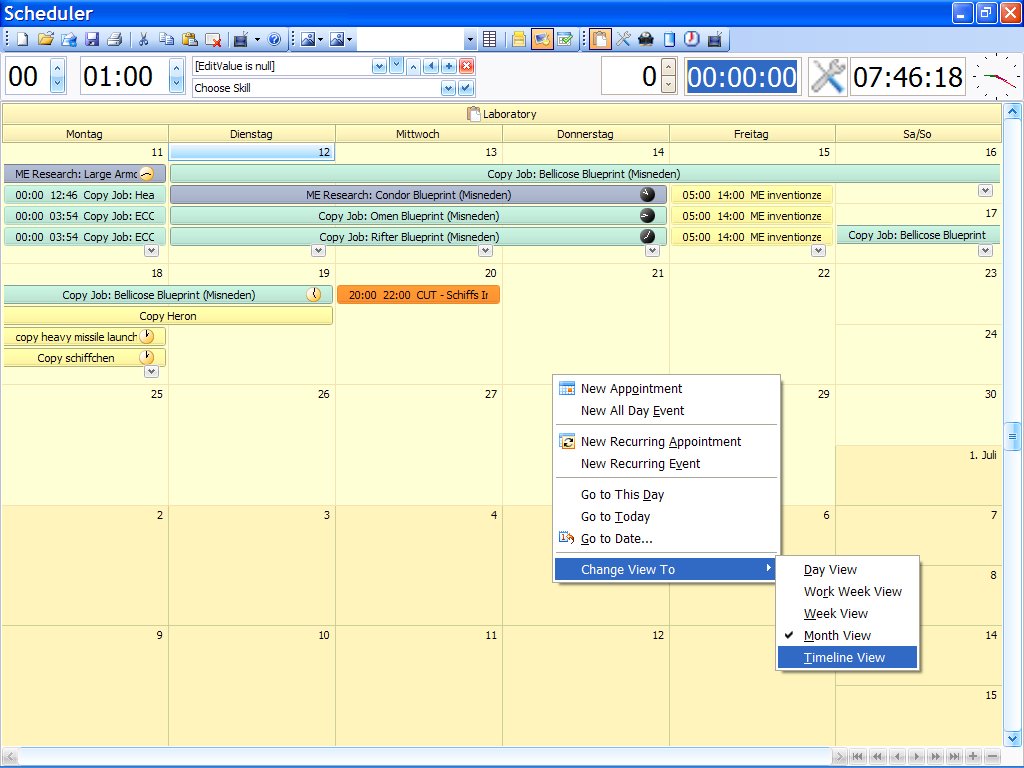Screen dimensions: 1024x768
Task: Expand more items on Montag 18
Action: click(152, 371)
